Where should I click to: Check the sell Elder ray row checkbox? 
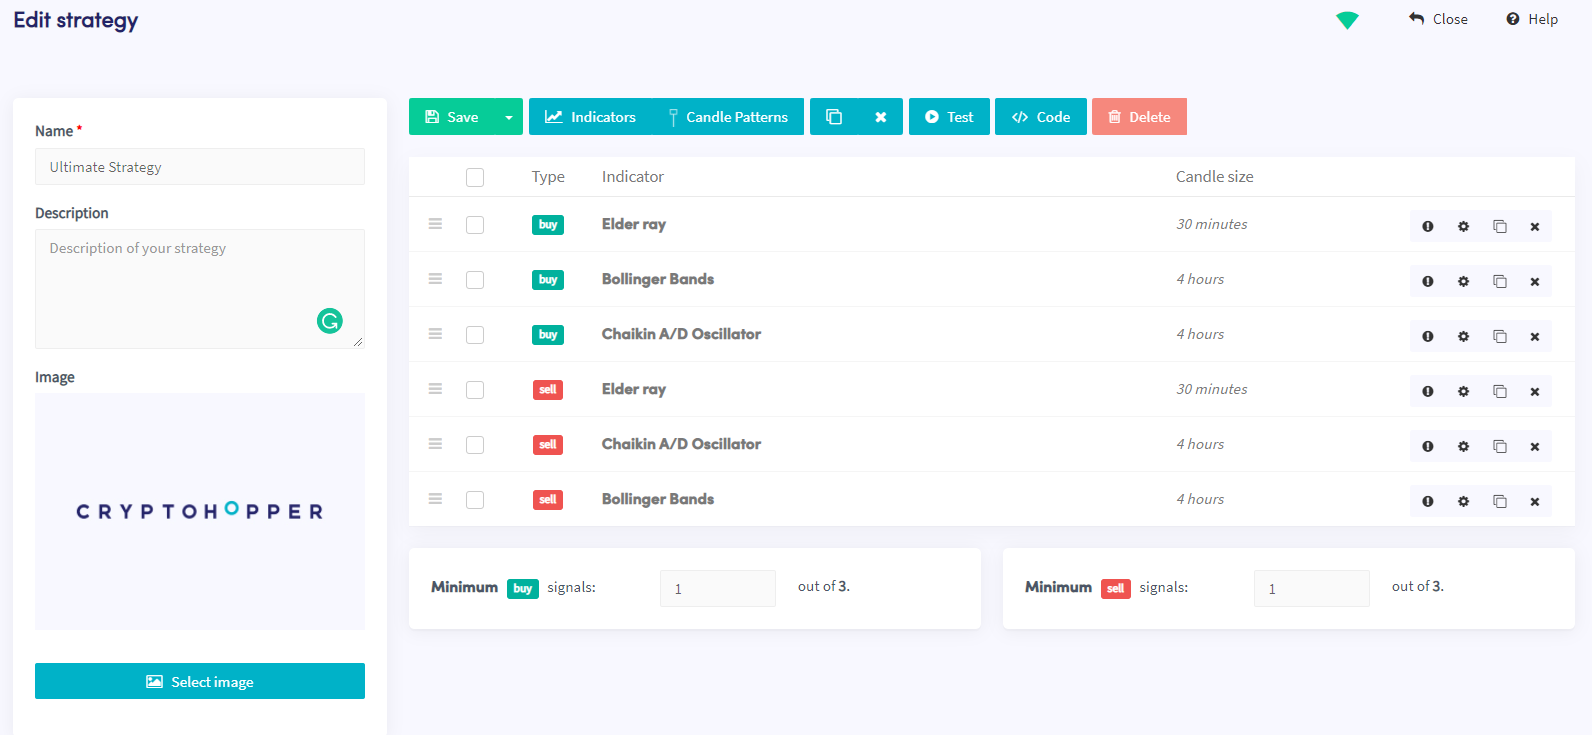(475, 390)
